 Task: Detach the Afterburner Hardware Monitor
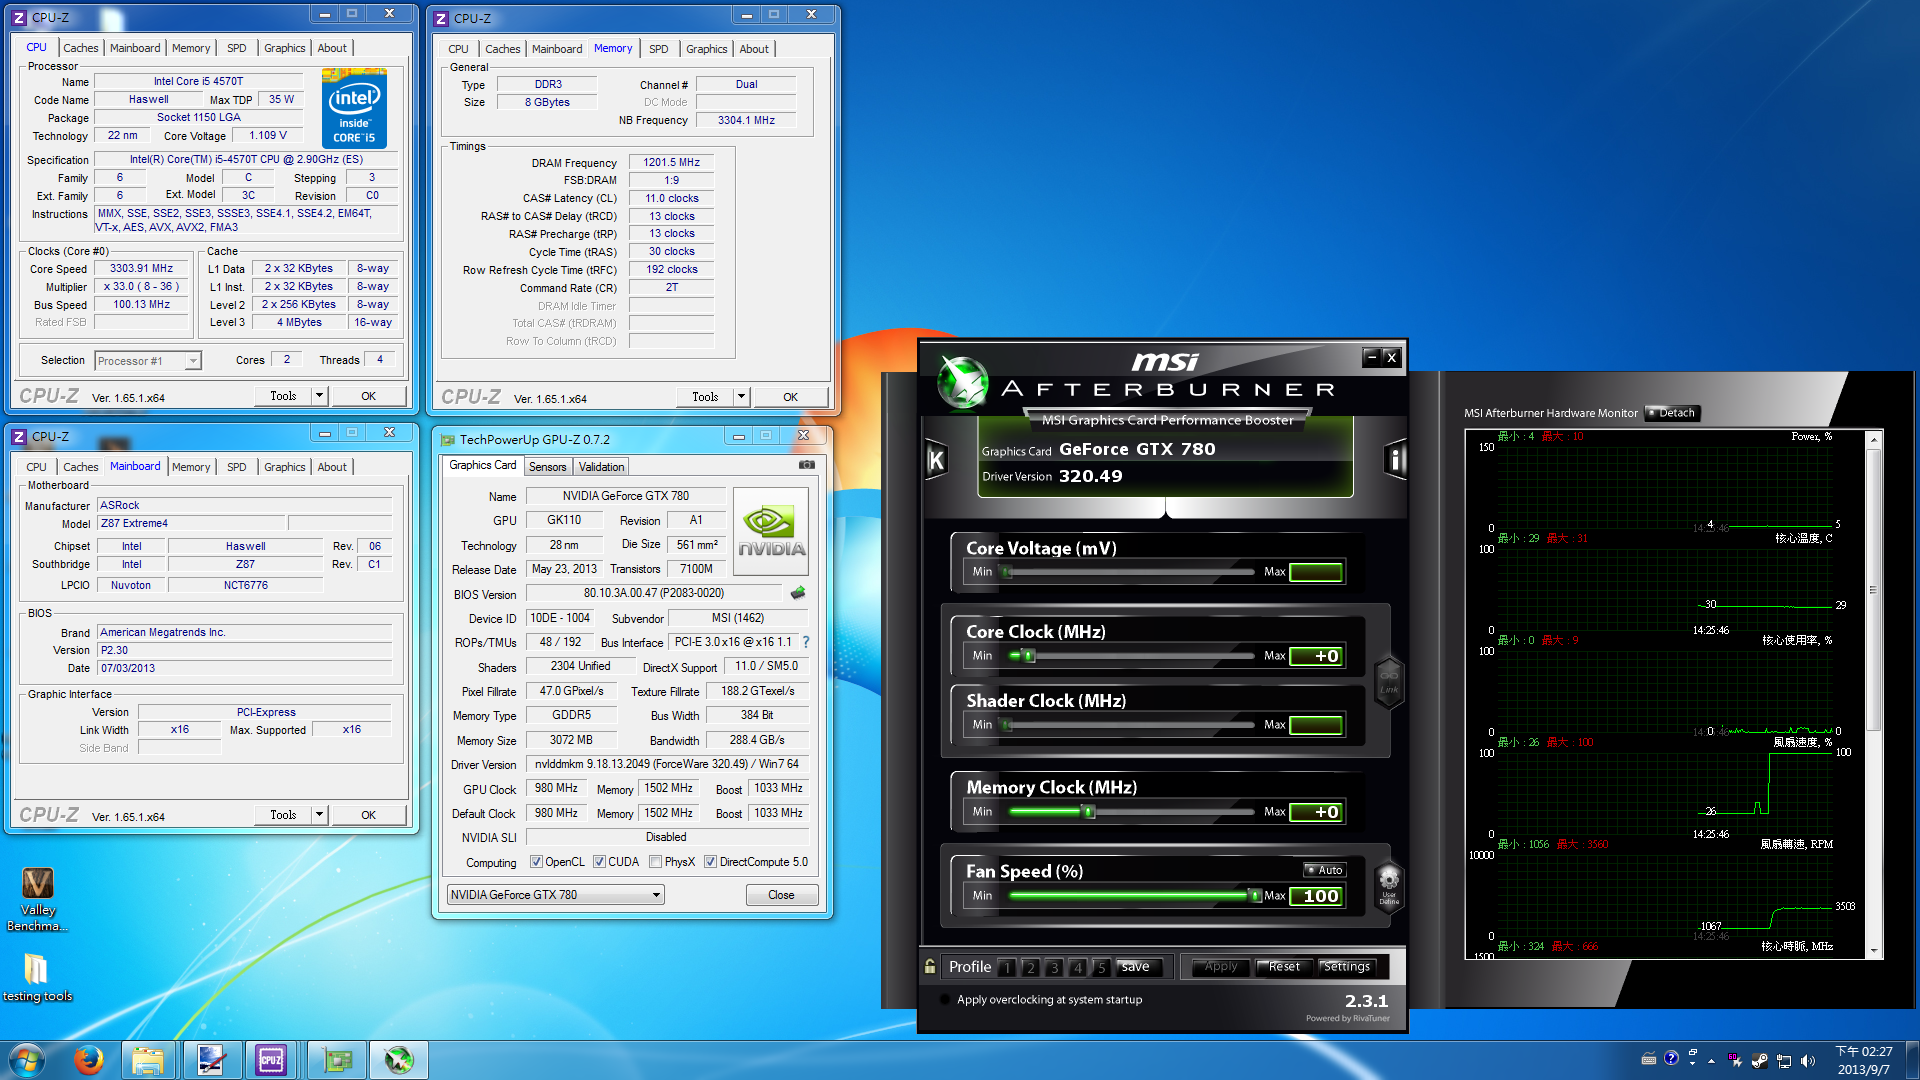1672,413
